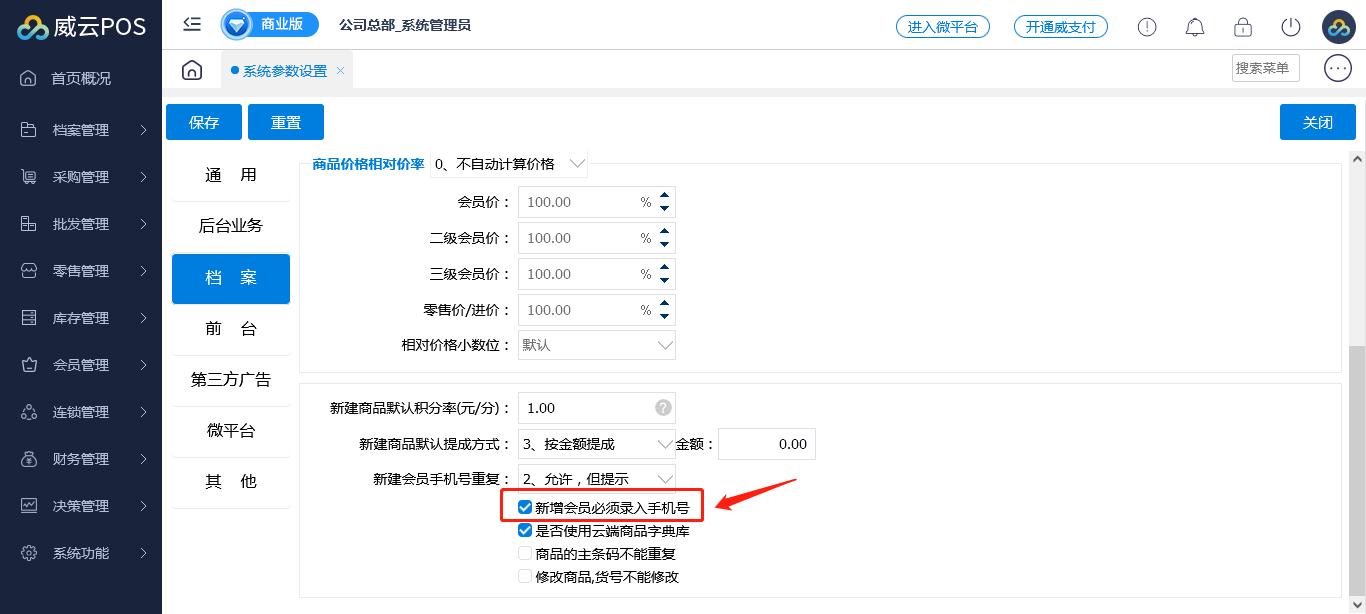
Task: Click the 保存 button
Action: pos(204,122)
